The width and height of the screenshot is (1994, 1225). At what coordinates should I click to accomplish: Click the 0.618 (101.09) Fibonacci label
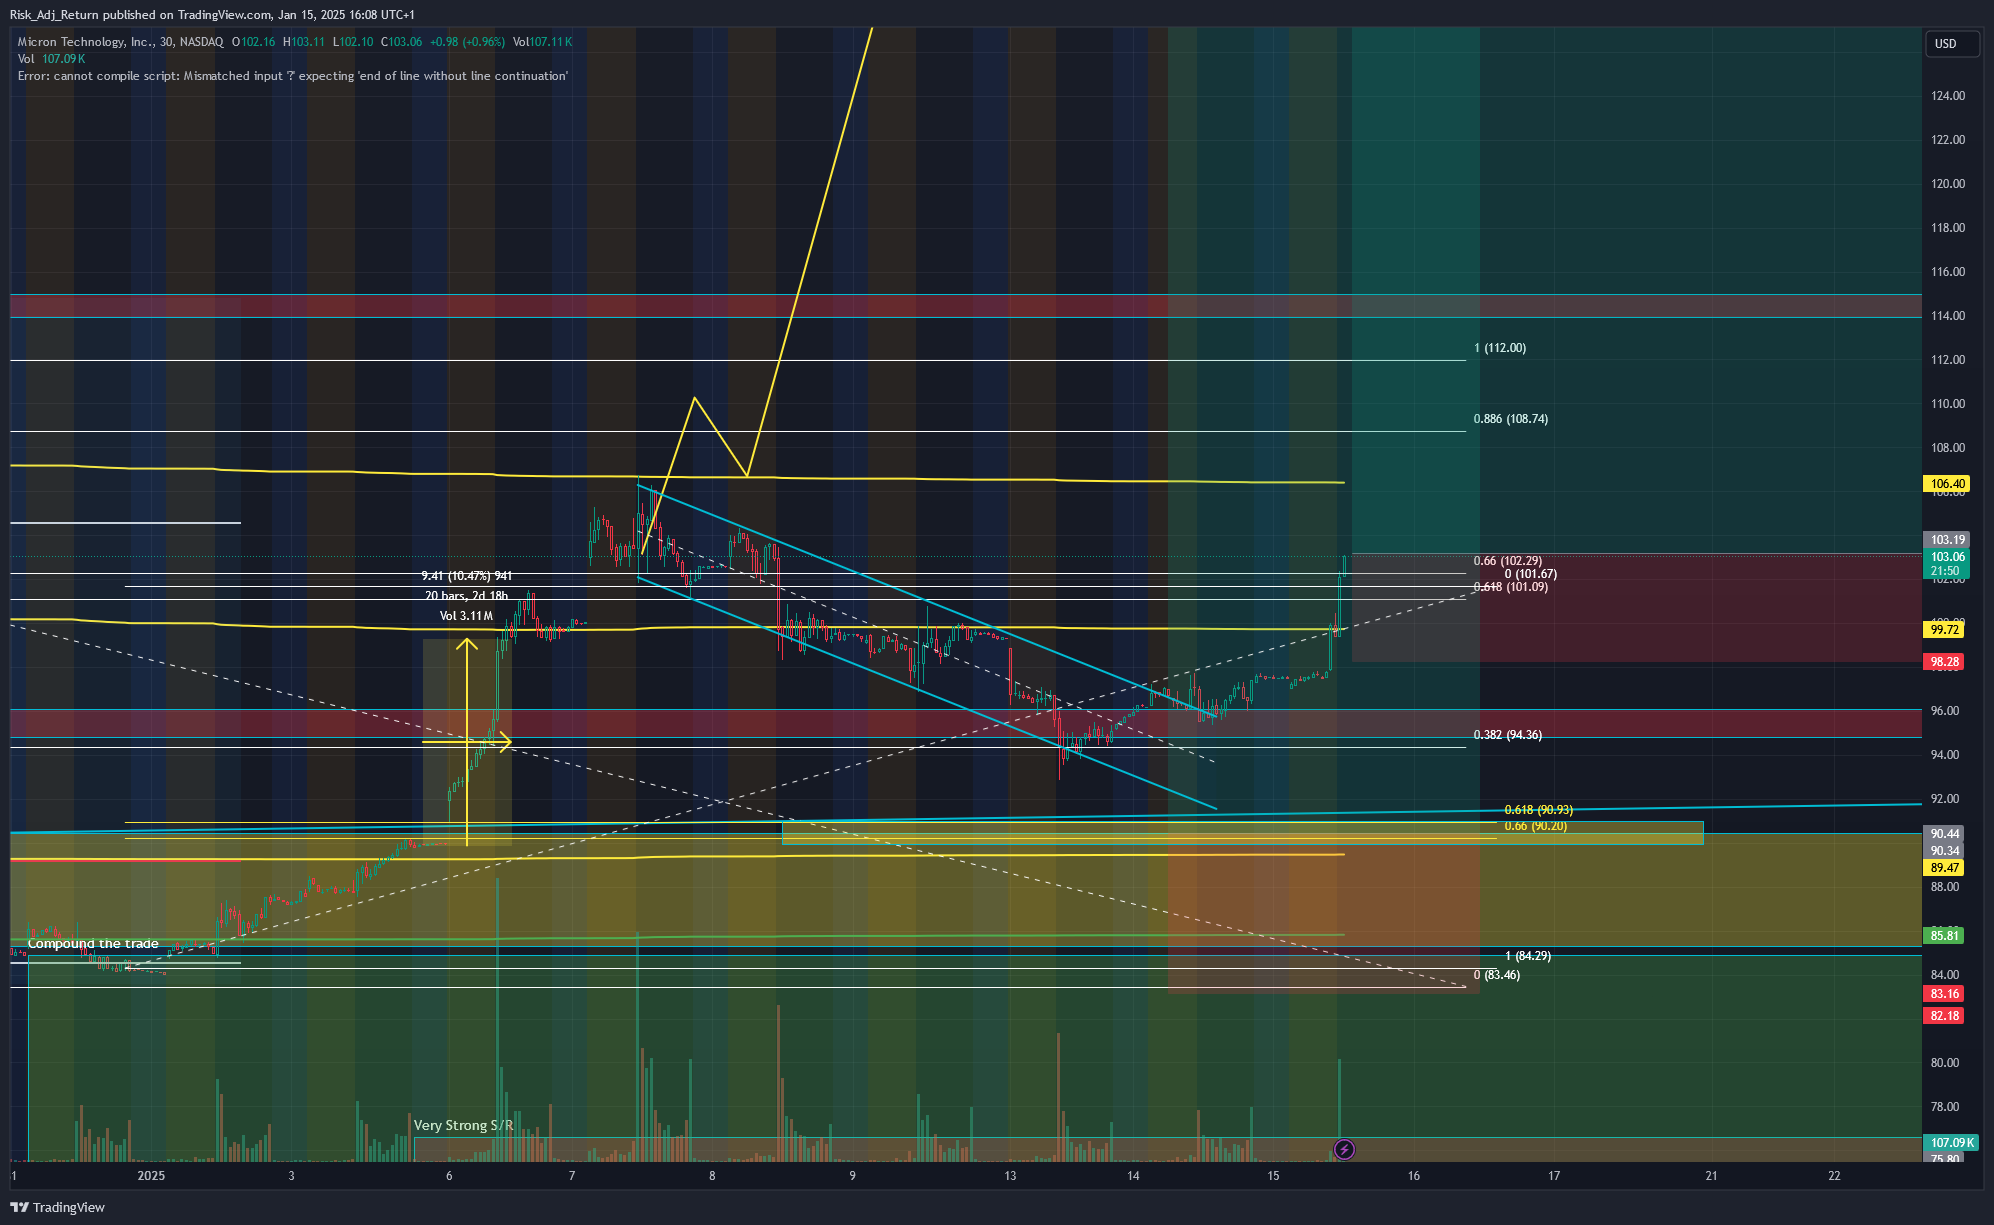1511,587
